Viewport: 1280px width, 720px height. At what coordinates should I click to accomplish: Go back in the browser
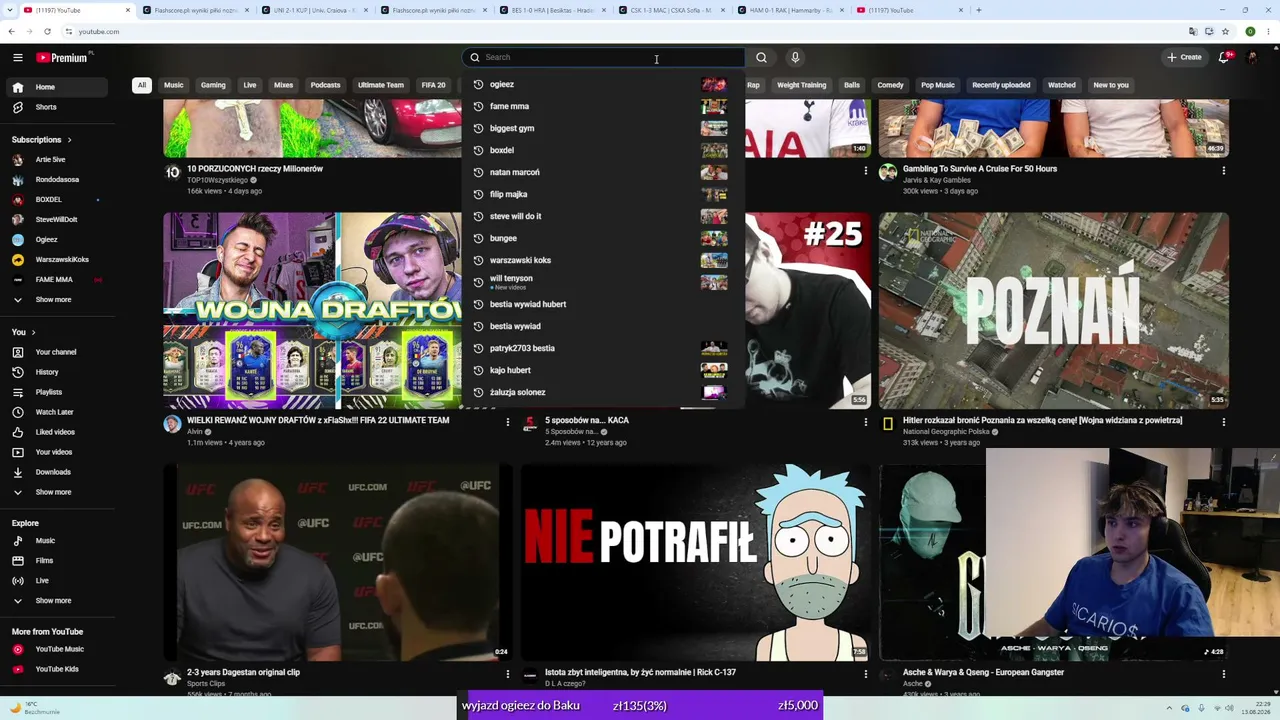[11, 32]
